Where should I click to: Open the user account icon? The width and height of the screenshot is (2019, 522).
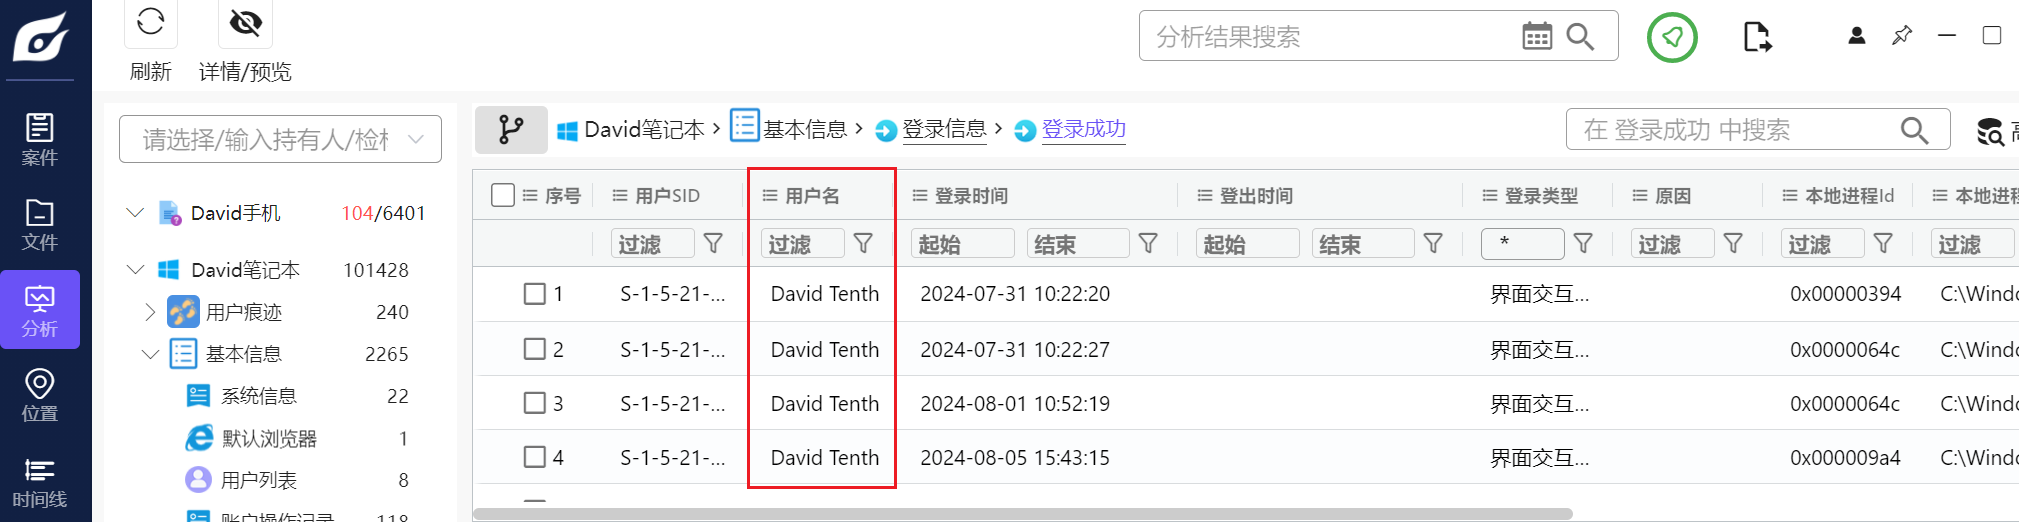click(x=1856, y=36)
